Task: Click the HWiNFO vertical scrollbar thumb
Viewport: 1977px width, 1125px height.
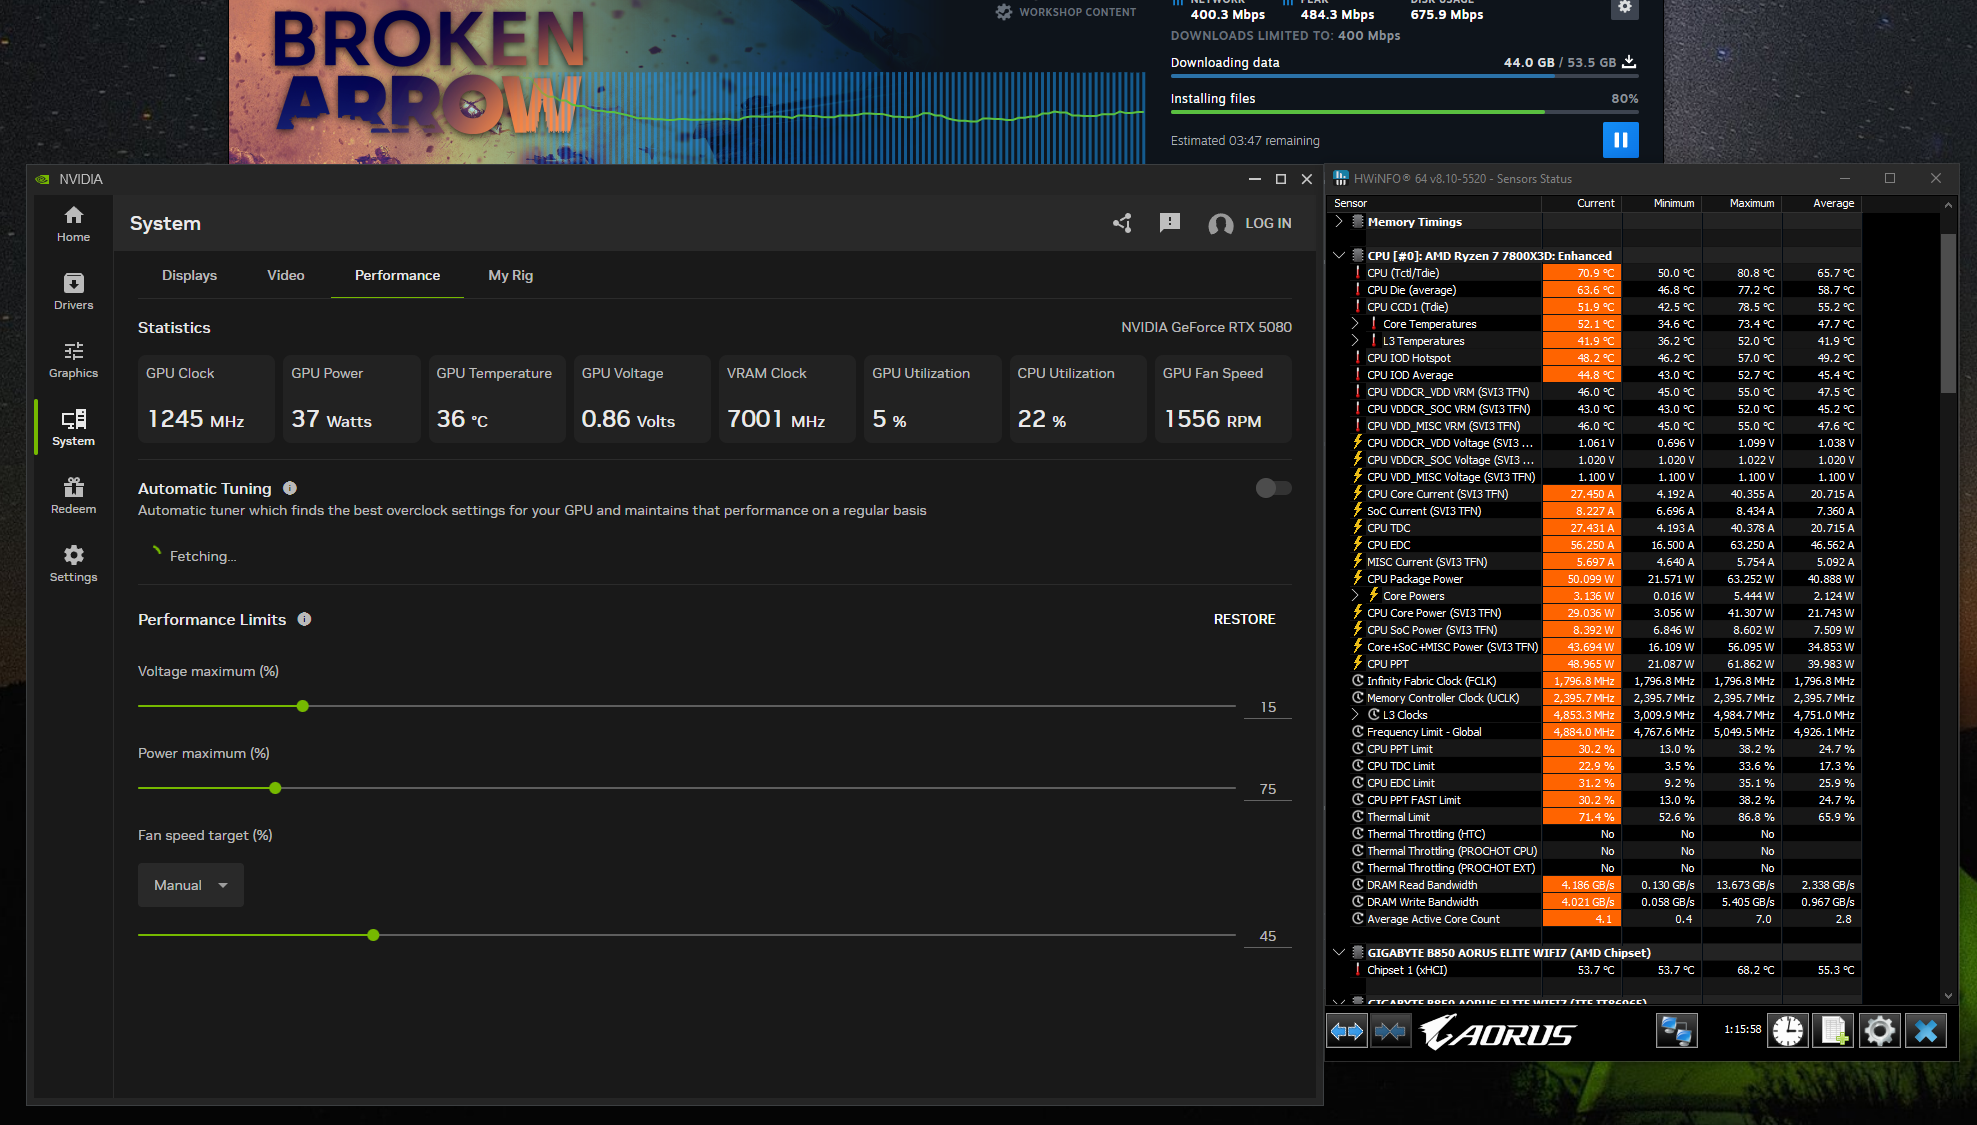Action: click(x=1948, y=313)
